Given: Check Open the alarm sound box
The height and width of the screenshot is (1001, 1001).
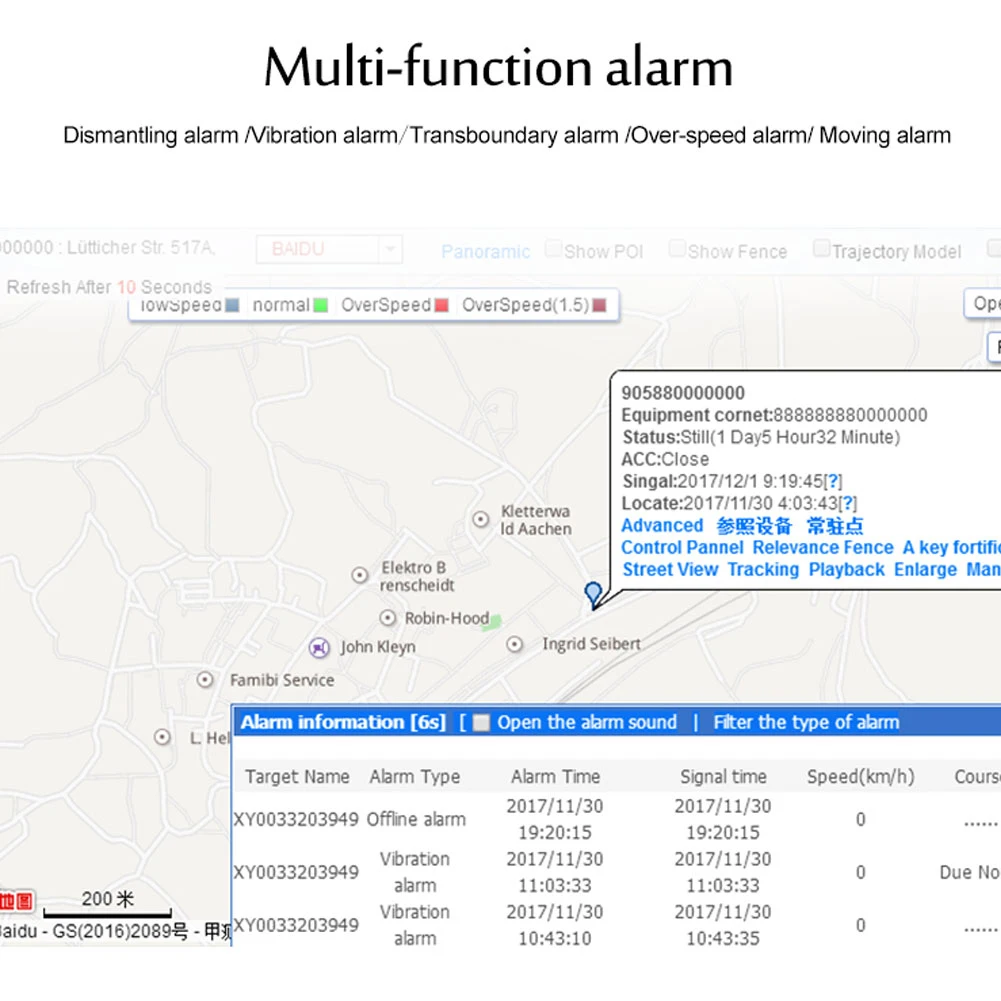Looking at the screenshot, I should [481, 723].
